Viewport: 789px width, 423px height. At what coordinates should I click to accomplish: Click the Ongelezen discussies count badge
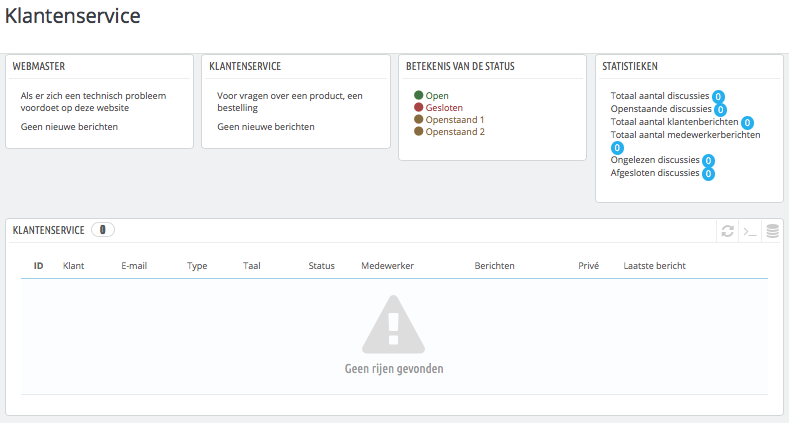708,160
